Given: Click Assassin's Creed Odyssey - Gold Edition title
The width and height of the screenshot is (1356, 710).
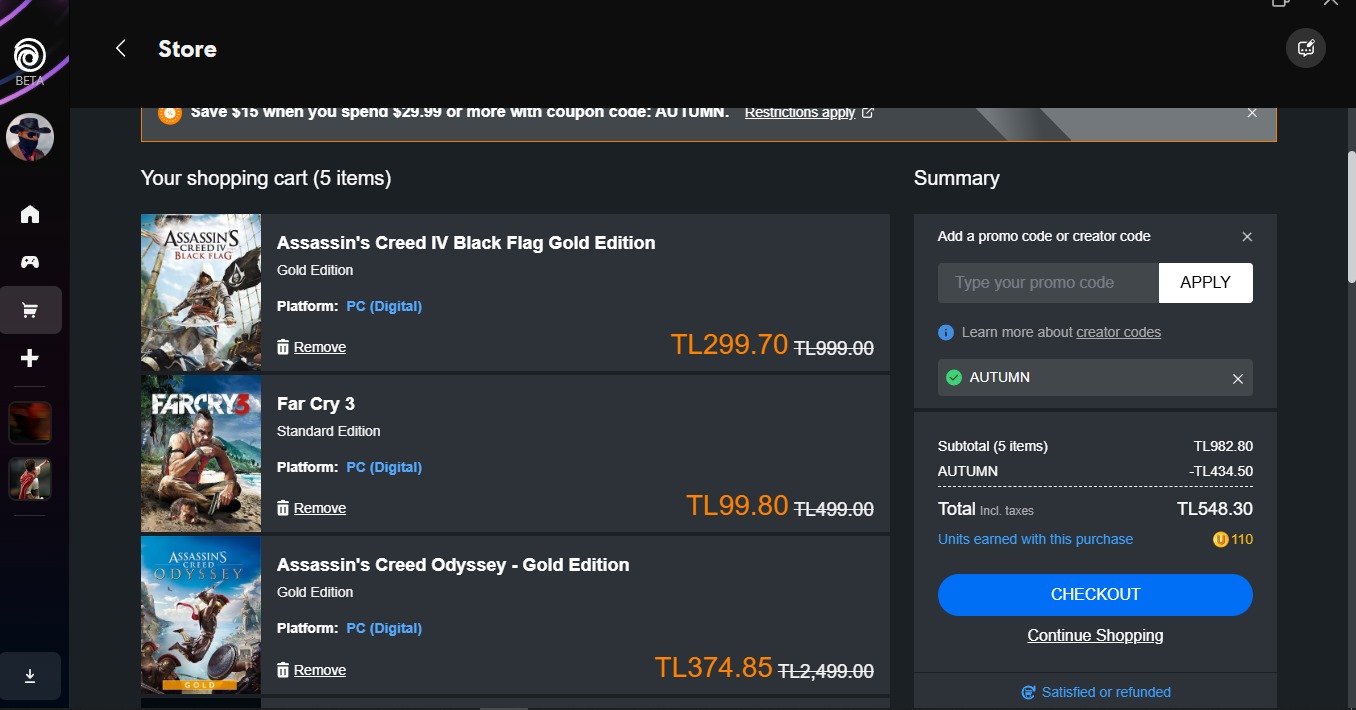Looking at the screenshot, I should (x=453, y=565).
